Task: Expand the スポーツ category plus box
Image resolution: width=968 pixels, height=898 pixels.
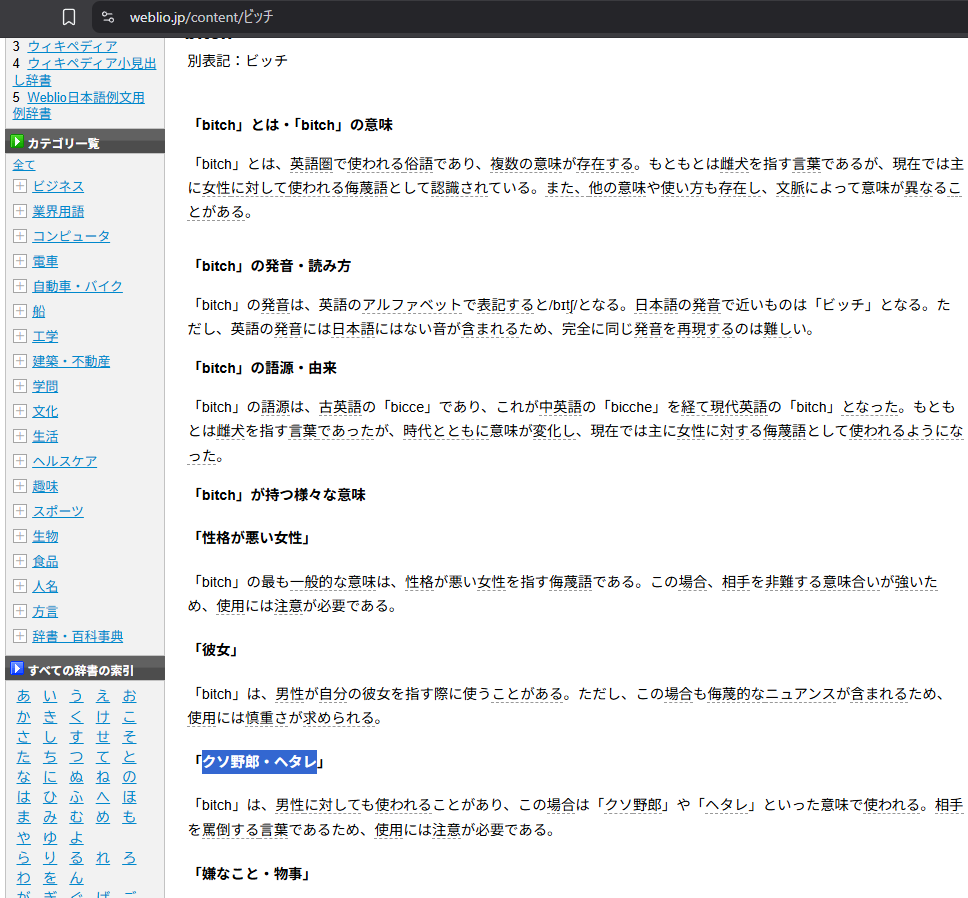Action: point(20,511)
